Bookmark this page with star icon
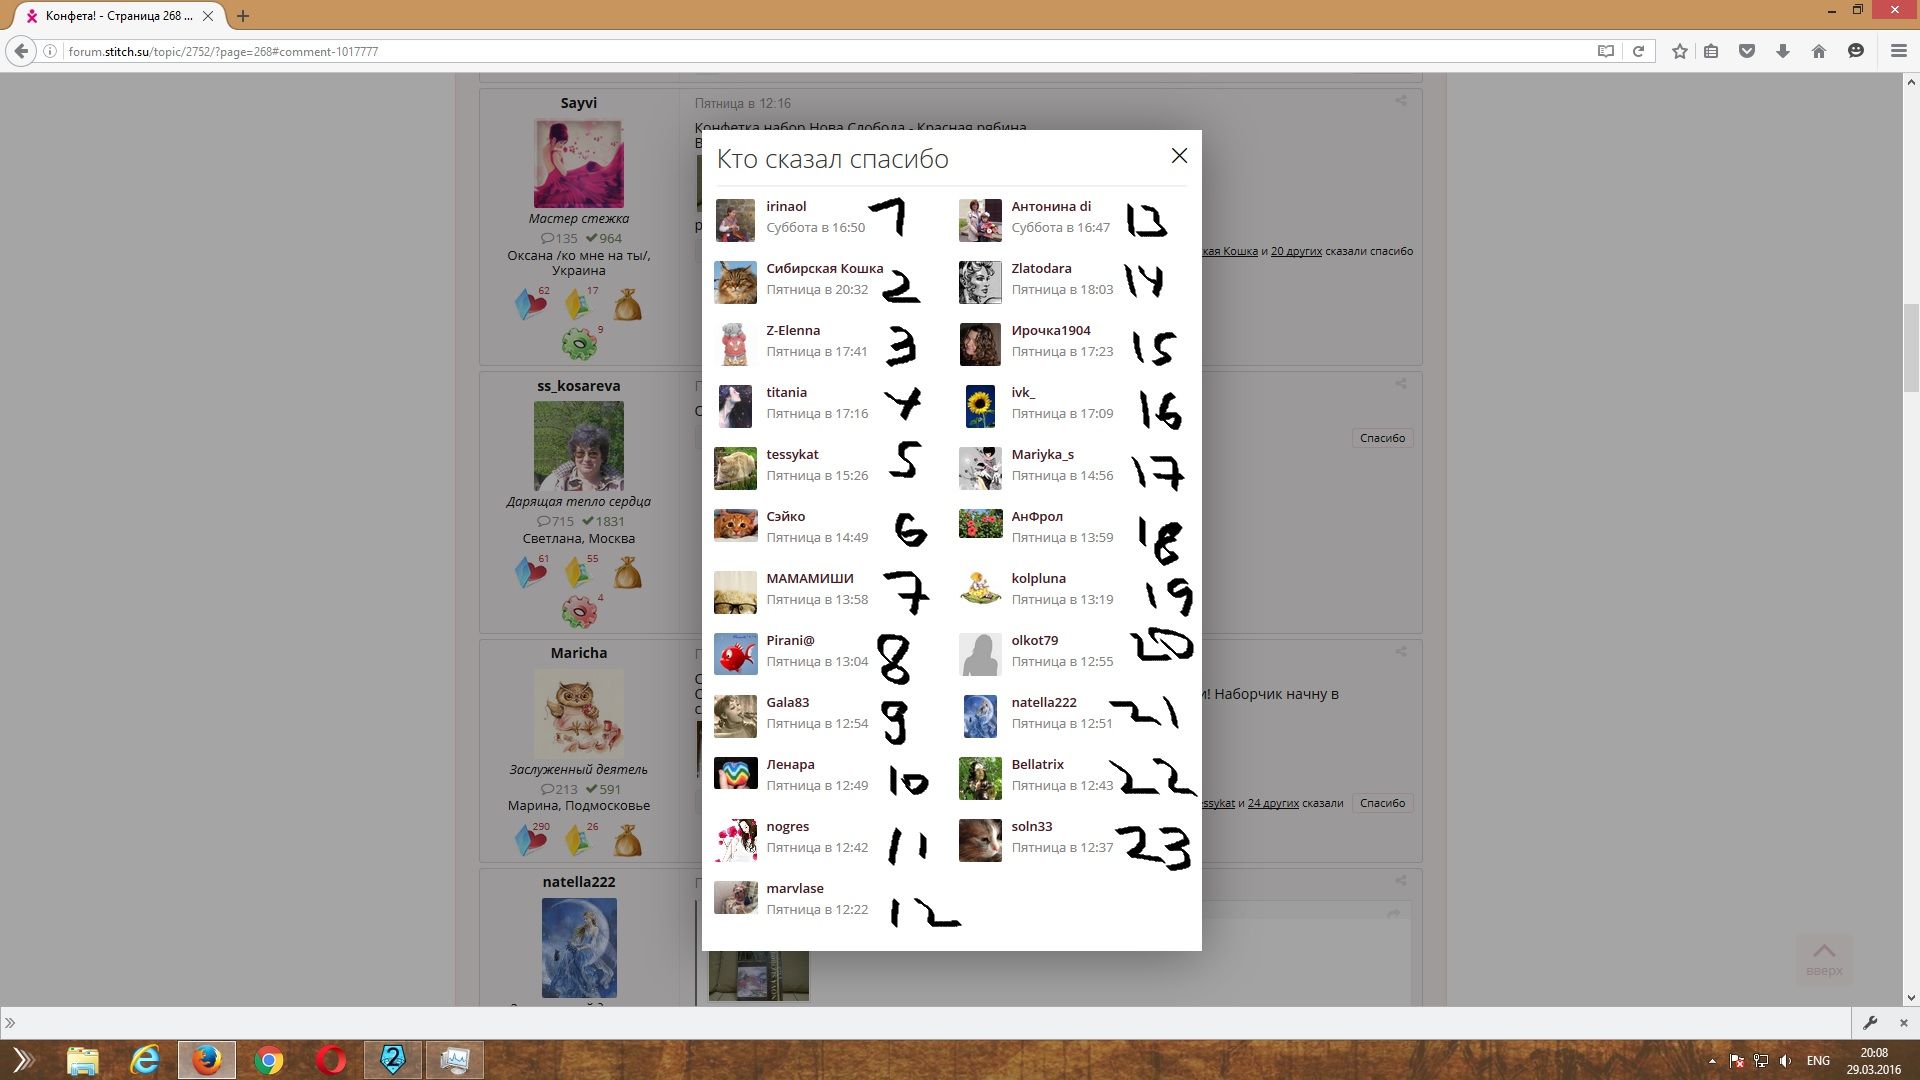The height and width of the screenshot is (1080, 1920). 1680,51
